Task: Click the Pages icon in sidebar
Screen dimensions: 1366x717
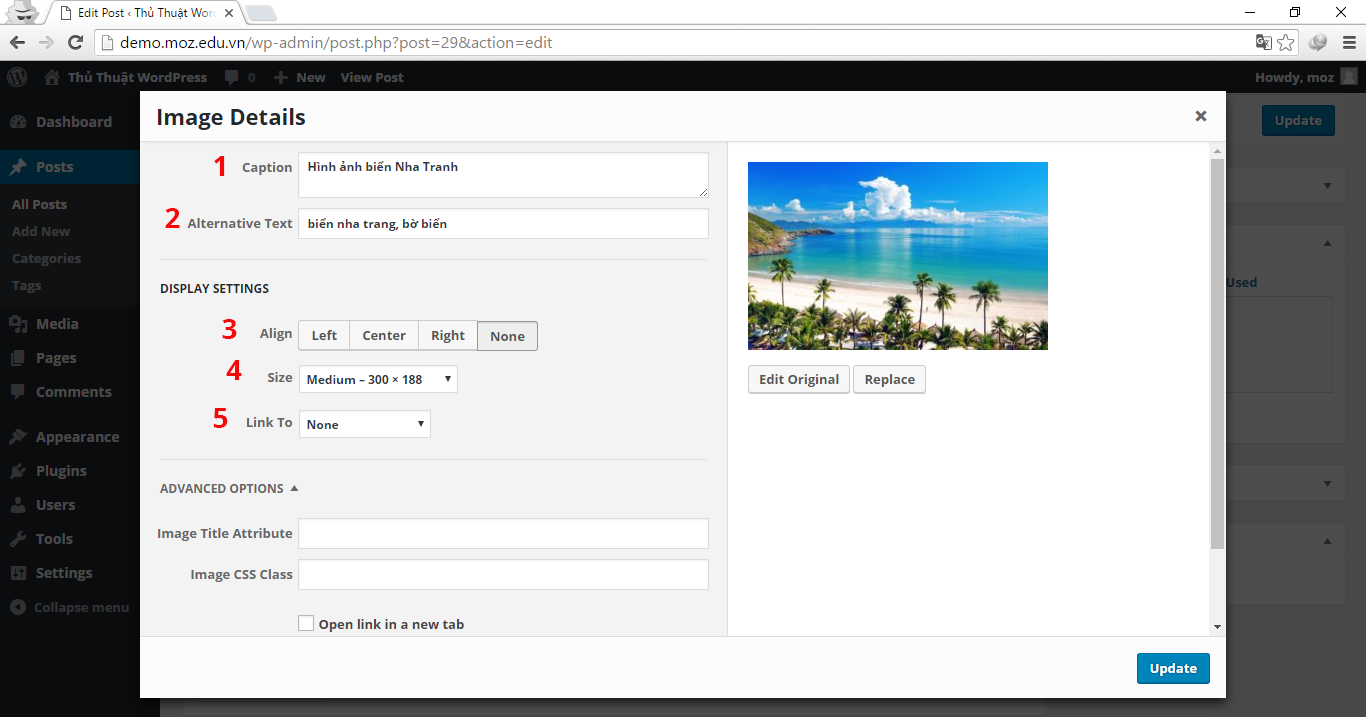Action: click(18, 358)
